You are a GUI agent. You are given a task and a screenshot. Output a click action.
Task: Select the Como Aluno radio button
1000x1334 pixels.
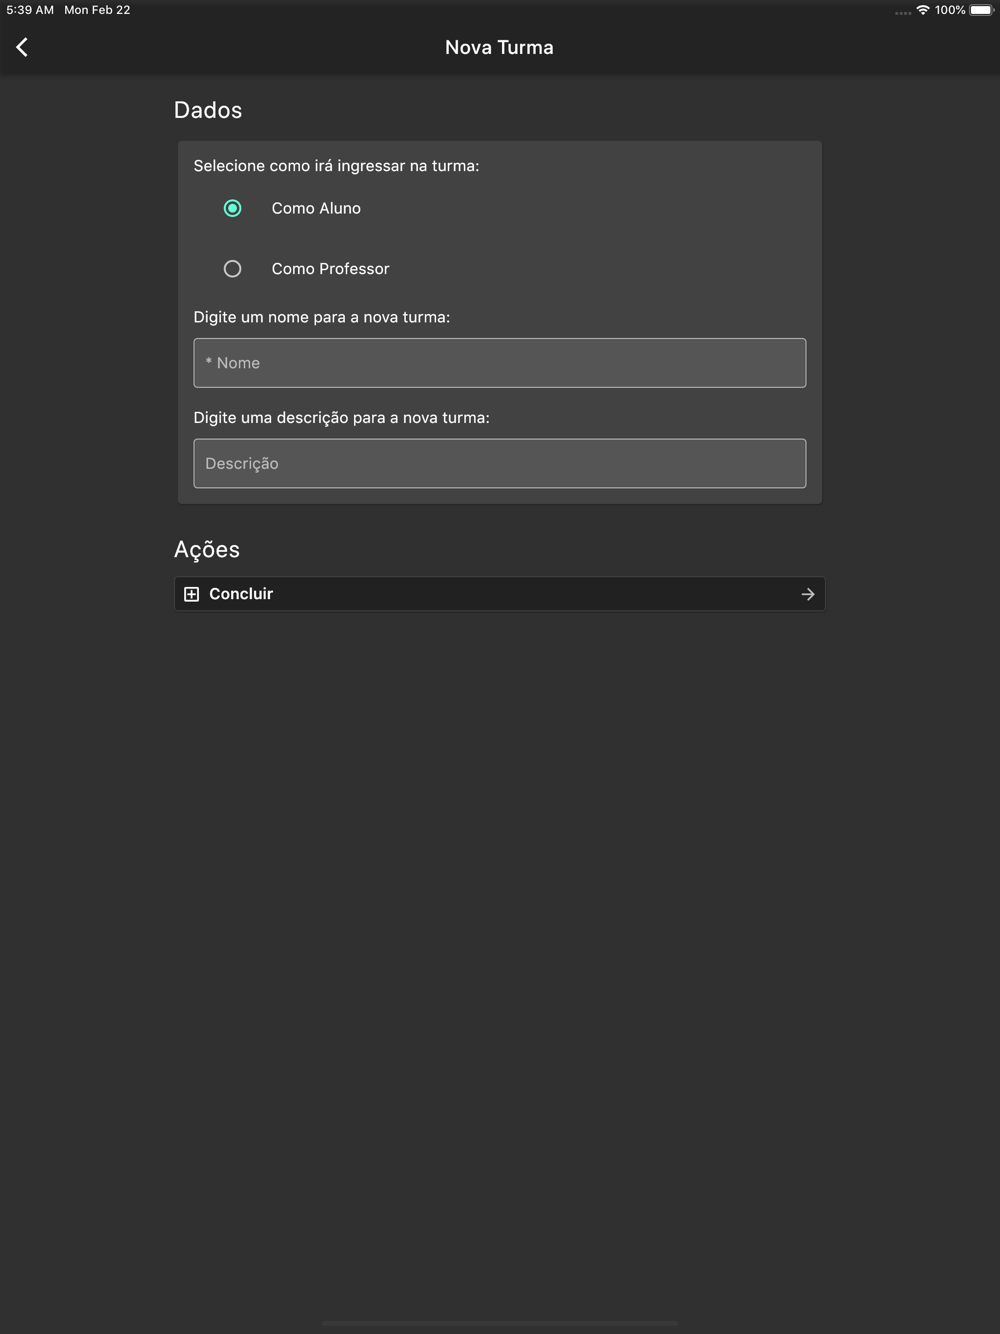232,208
